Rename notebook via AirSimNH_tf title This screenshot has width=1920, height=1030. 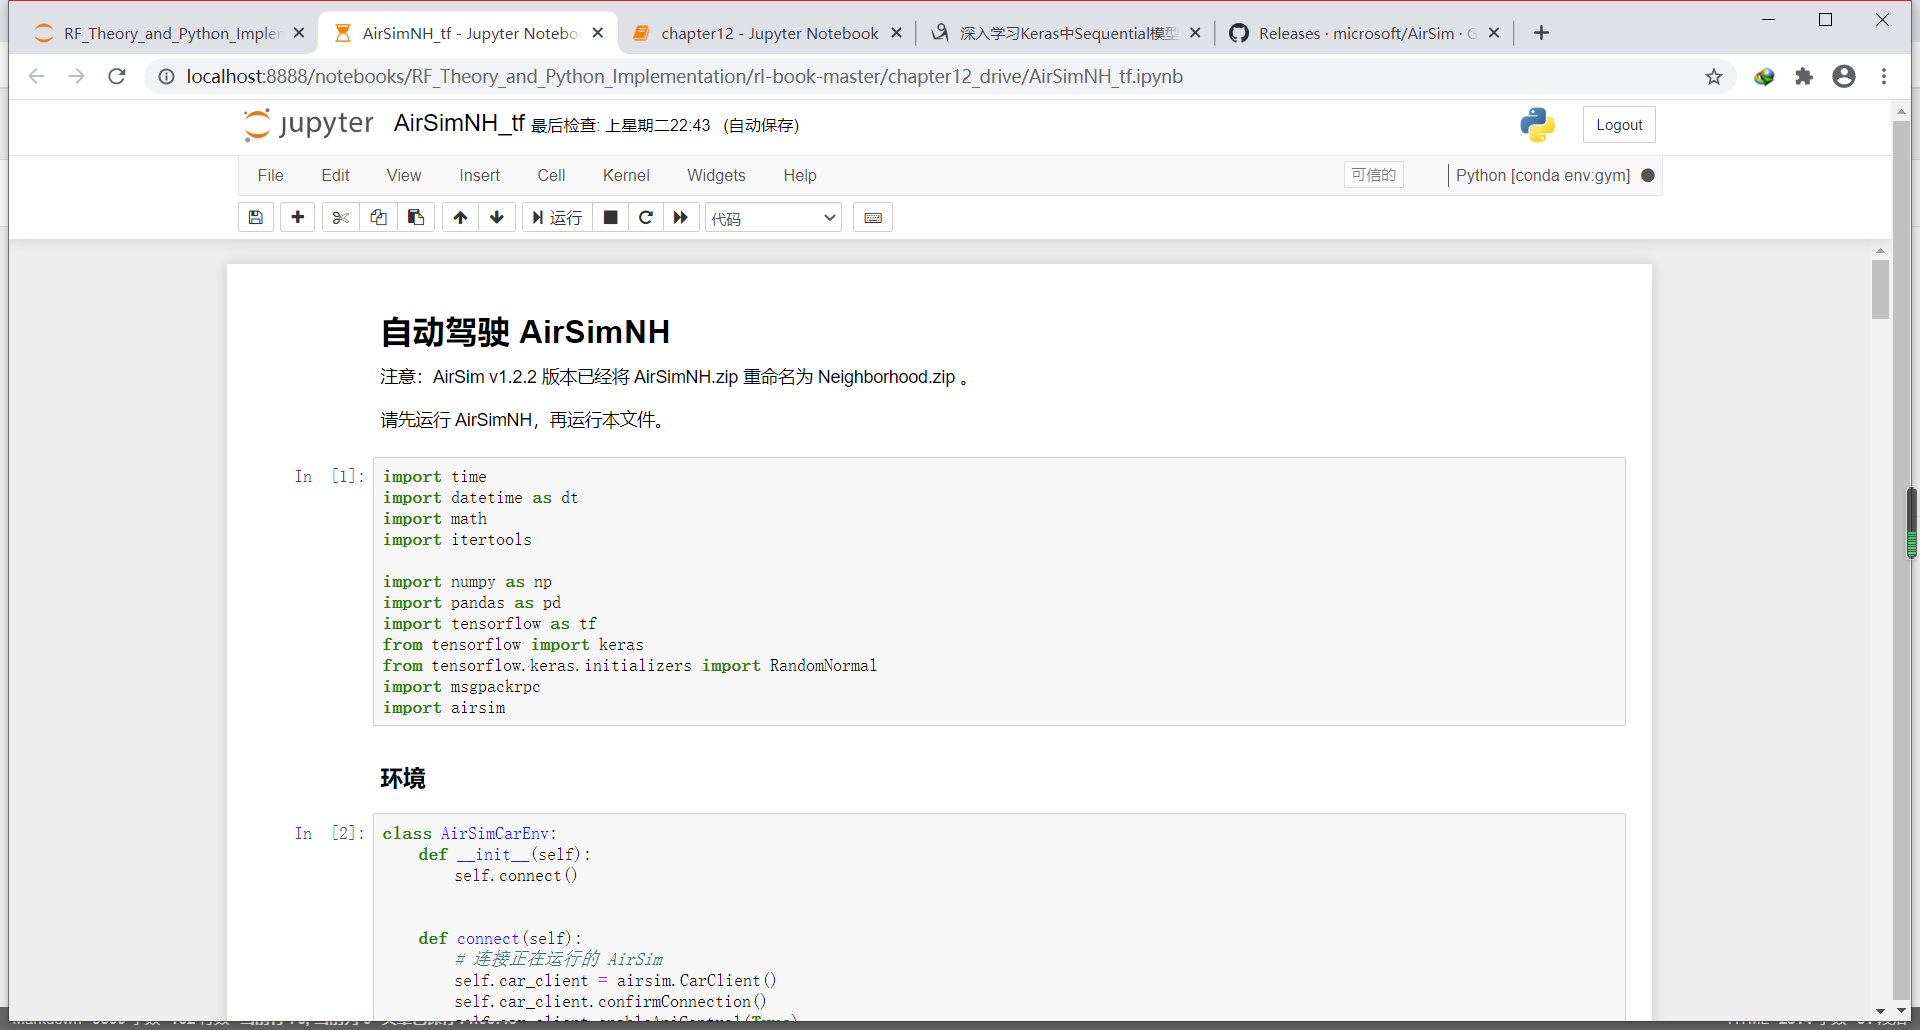(x=459, y=123)
